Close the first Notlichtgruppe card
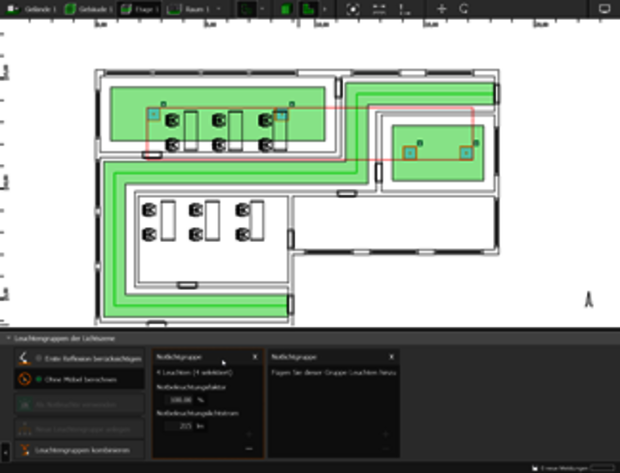620x473 pixels. [254, 356]
